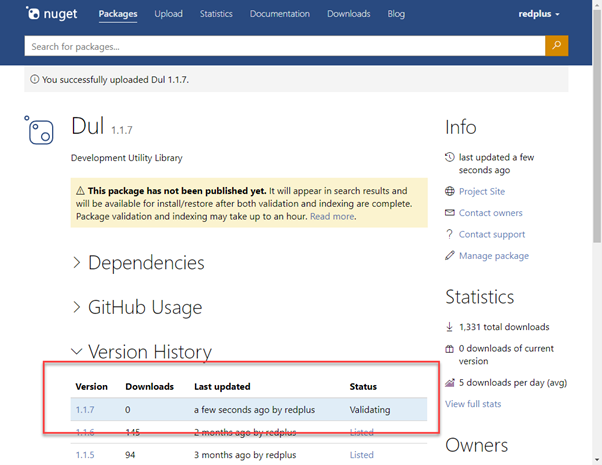Expand the GitHub Usage section

pos(137,307)
